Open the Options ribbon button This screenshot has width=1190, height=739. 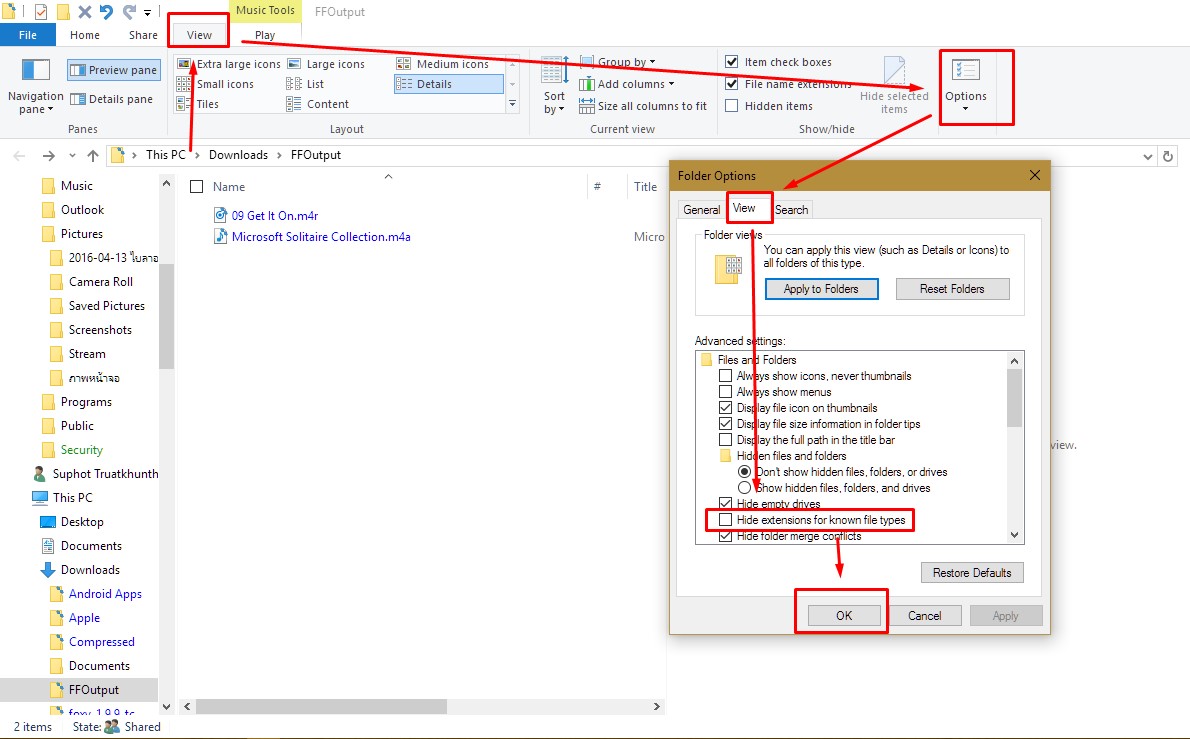coord(965,85)
